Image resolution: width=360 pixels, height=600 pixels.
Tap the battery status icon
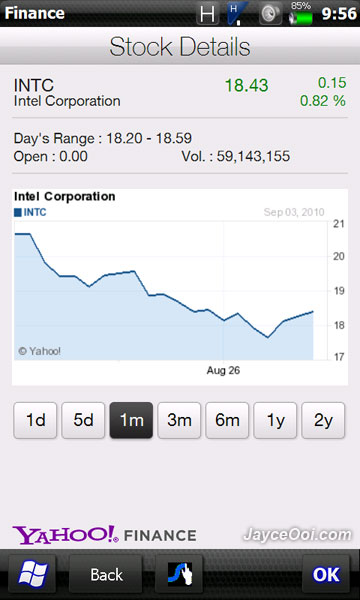[x=301, y=13]
